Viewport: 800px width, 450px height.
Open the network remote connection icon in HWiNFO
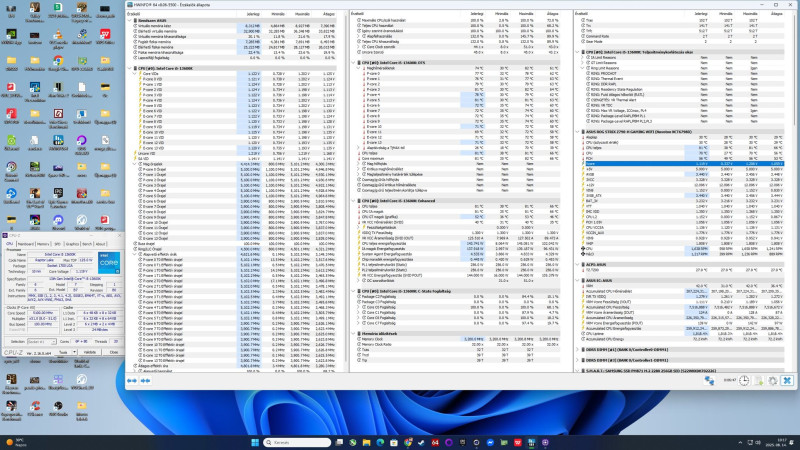(x=709, y=381)
